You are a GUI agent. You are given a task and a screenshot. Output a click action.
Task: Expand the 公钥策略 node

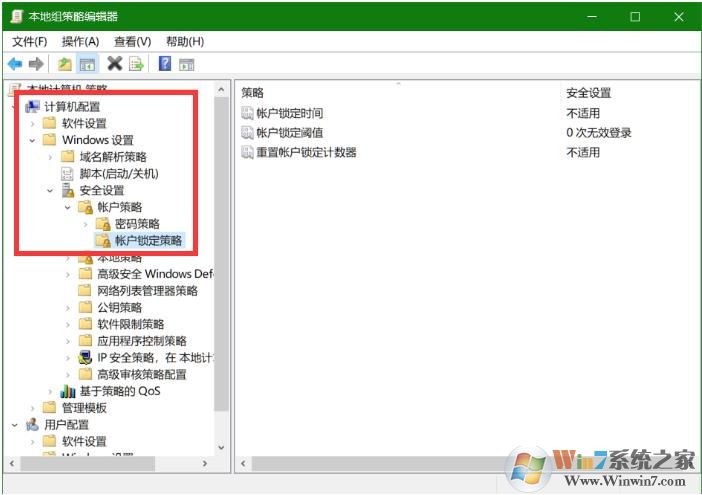[x=68, y=307]
